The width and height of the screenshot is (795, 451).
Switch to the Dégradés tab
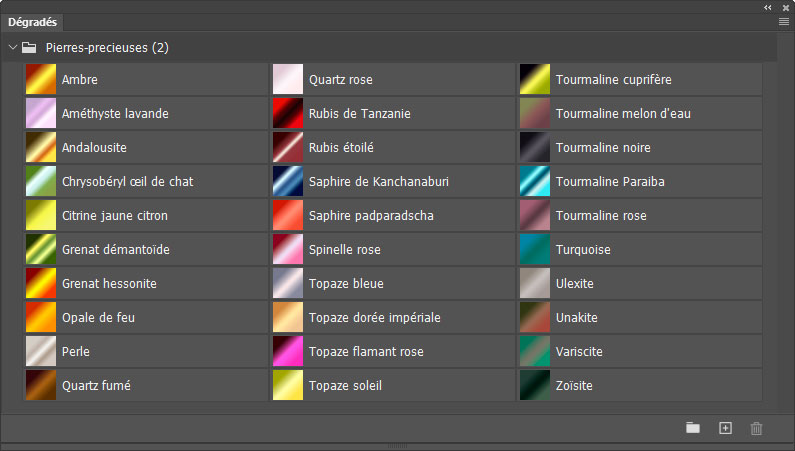point(33,21)
